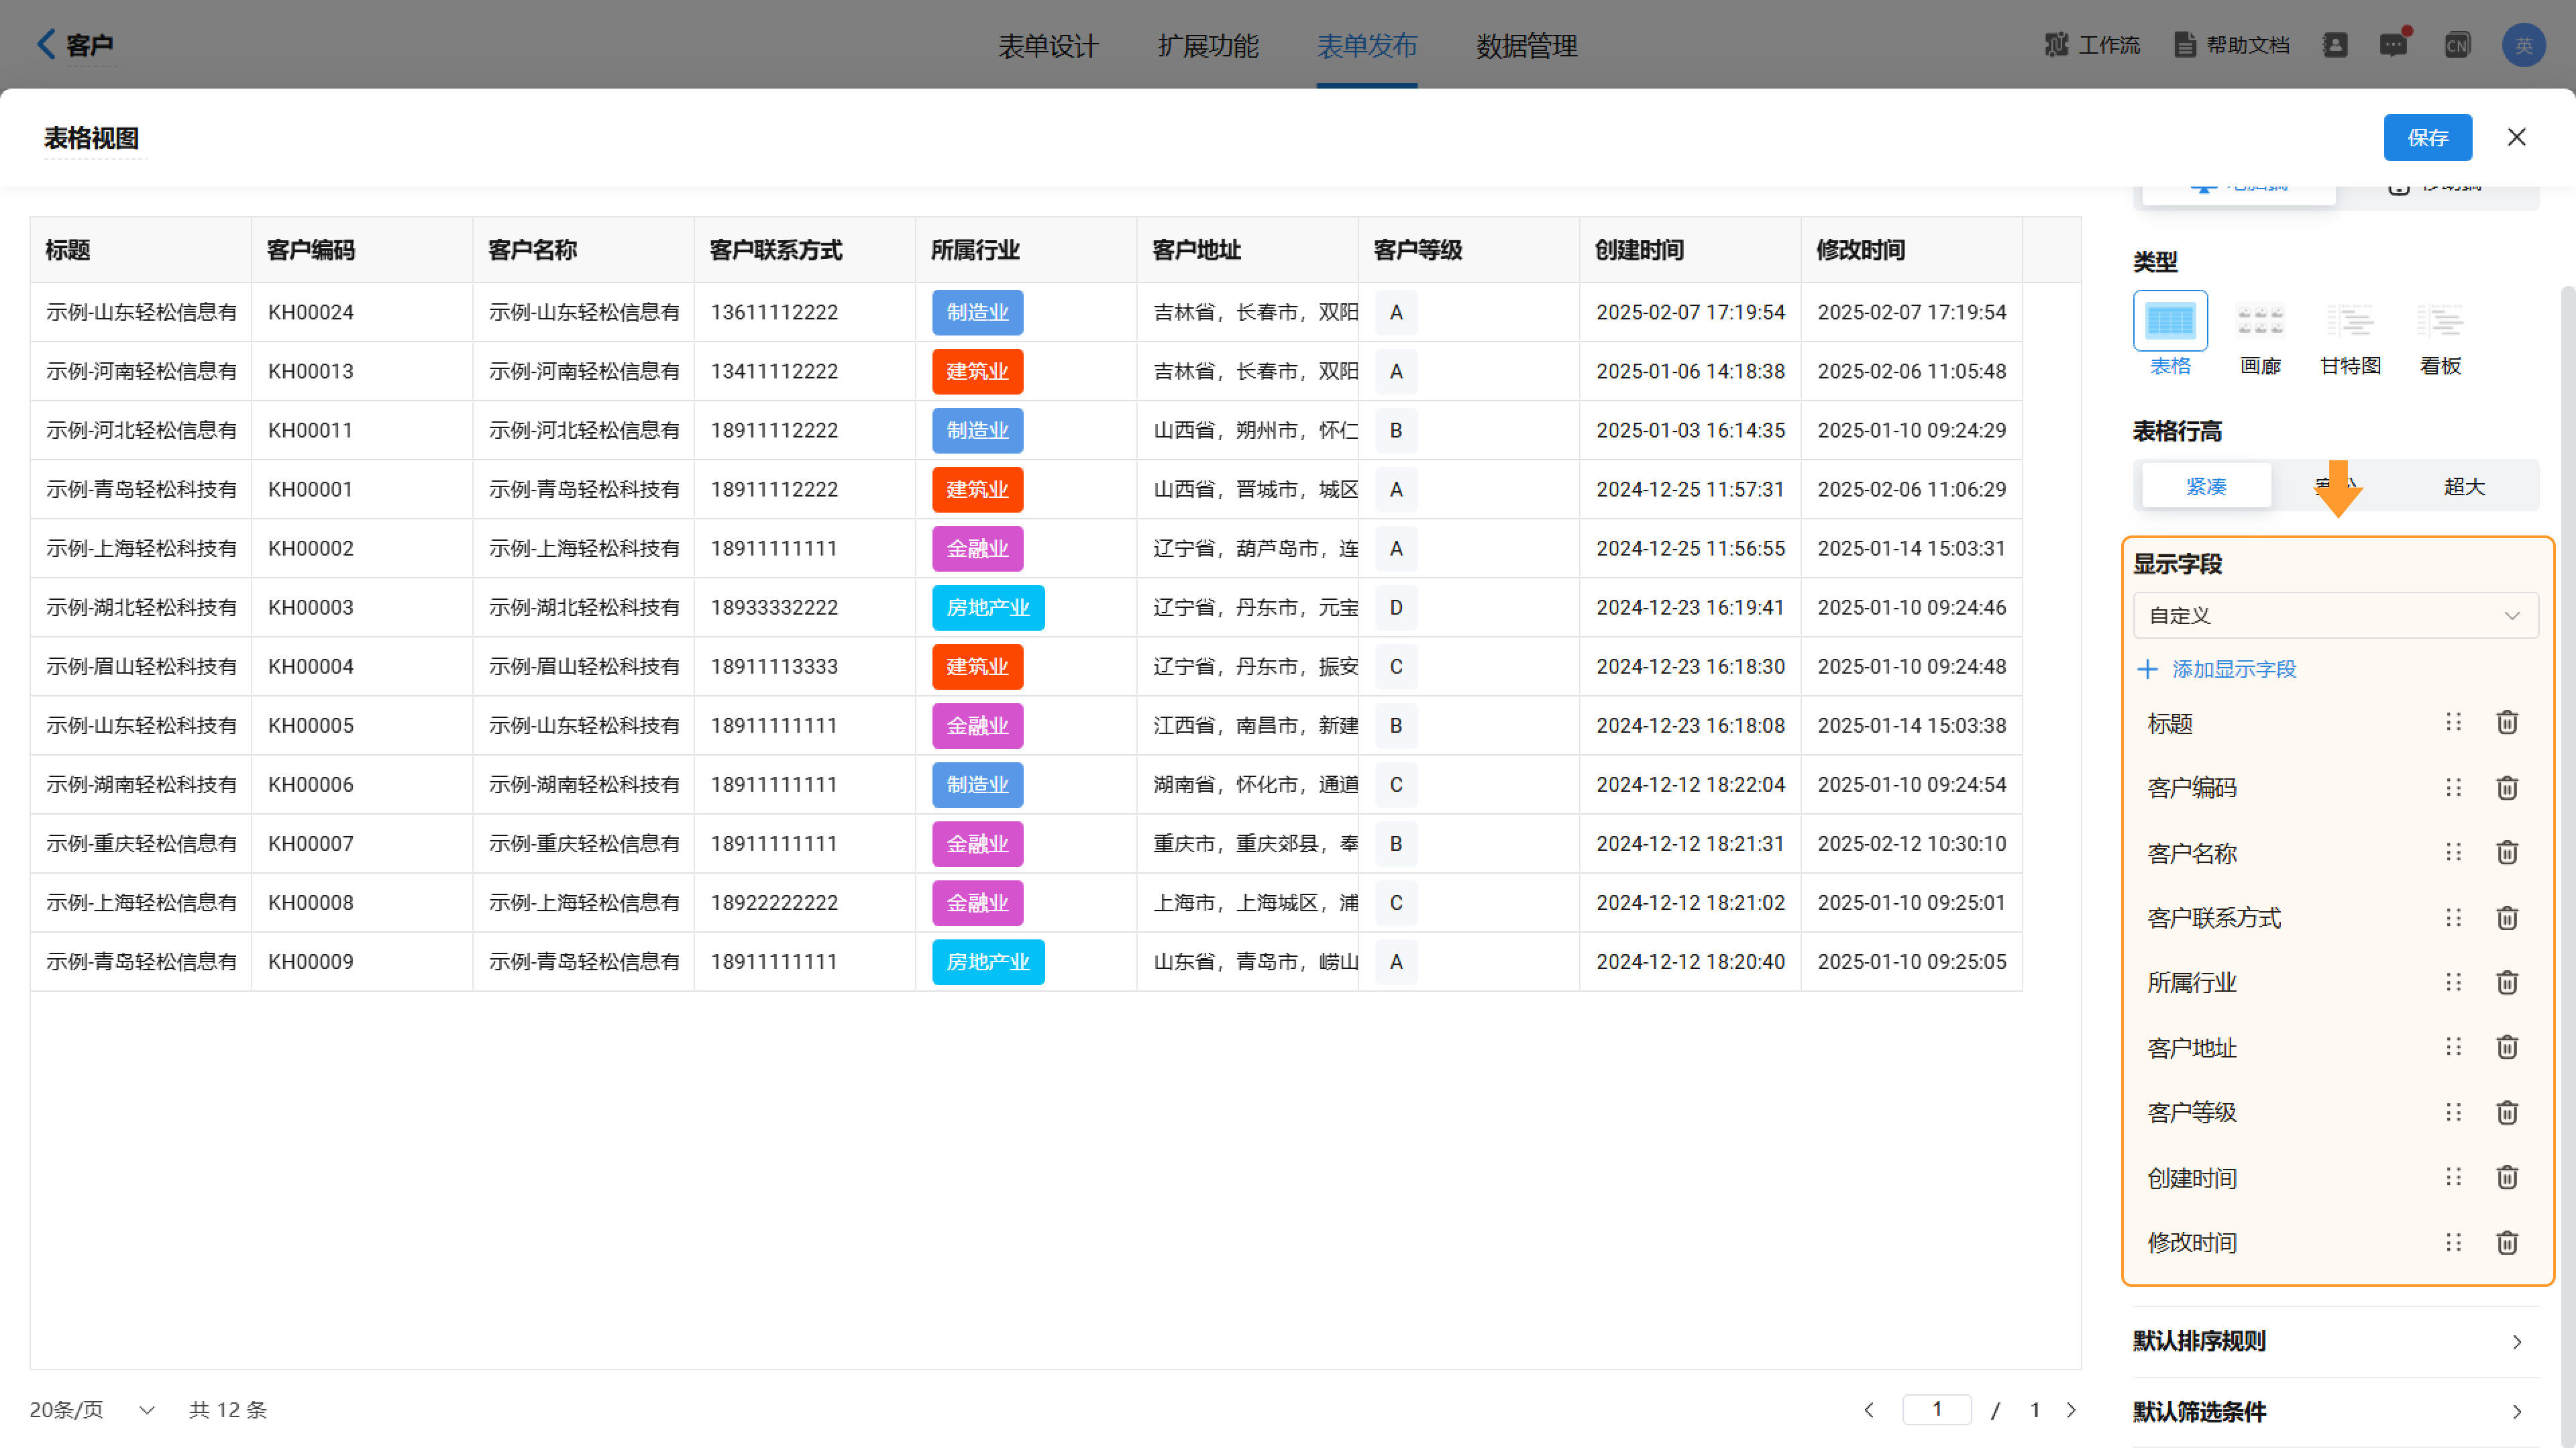The width and height of the screenshot is (2576, 1448).
Task: Click the drag handle for 客户地址 field
Action: point(2453,1047)
